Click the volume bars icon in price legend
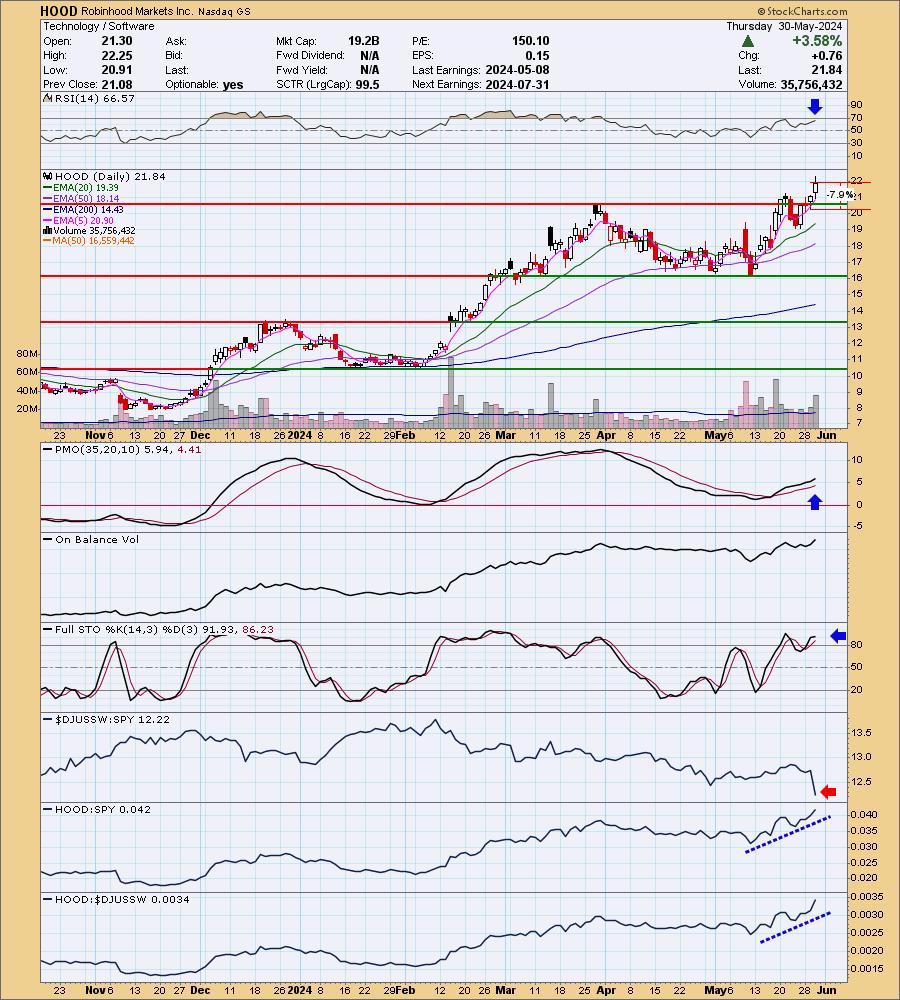This screenshot has width=900, height=1000. tap(48, 230)
